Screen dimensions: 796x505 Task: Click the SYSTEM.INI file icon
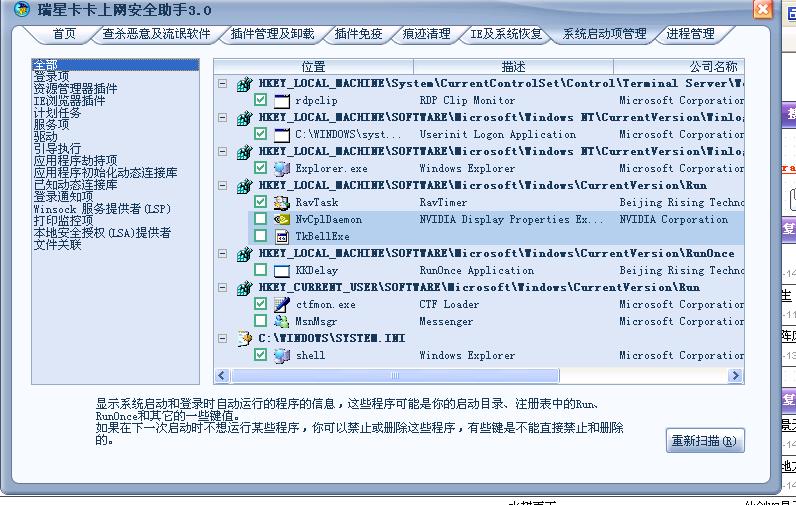245,339
